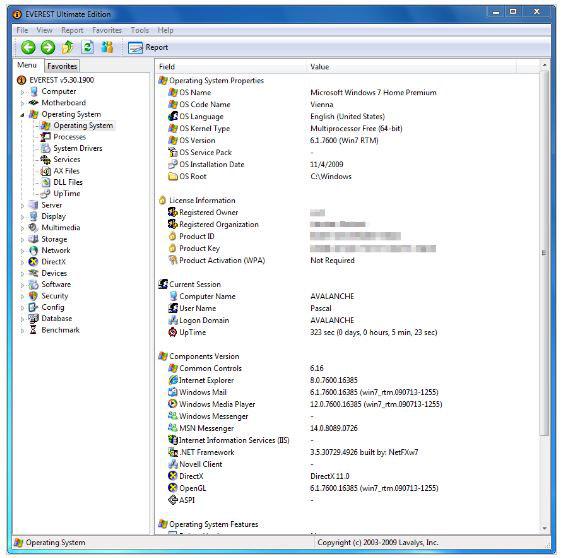Click the Refresh toolbar icon
The width and height of the screenshot is (562, 558).
pyautogui.click(x=87, y=47)
